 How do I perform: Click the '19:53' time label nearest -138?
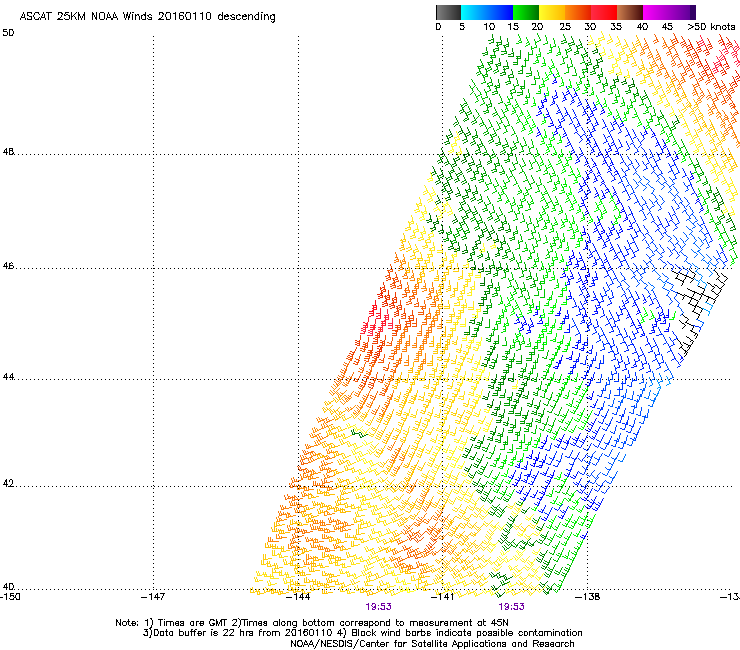click(x=512, y=607)
